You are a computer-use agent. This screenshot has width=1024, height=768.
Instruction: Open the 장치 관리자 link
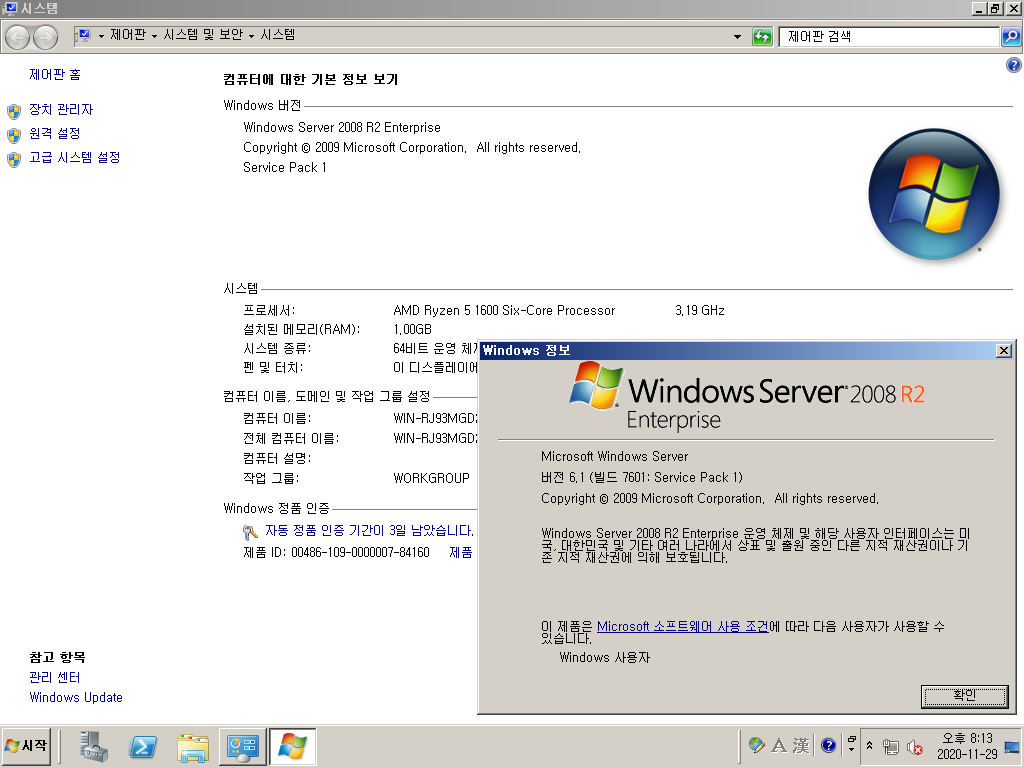click(61, 109)
